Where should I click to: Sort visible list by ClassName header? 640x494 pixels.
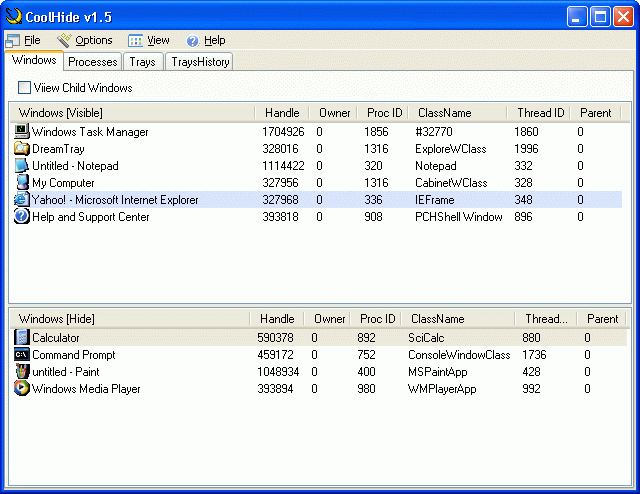coord(458,113)
